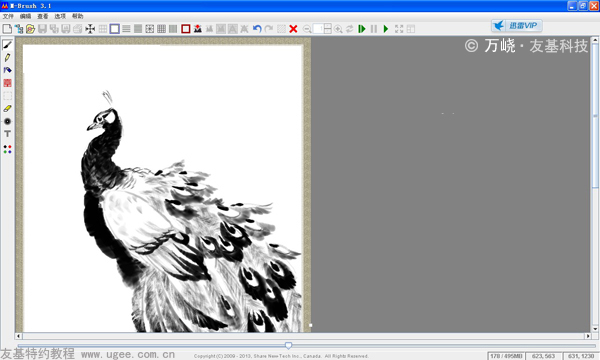The width and height of the screenshot is (600, 360).
Task: Click the status bar value 623, 563
Action: coord(543,356)
